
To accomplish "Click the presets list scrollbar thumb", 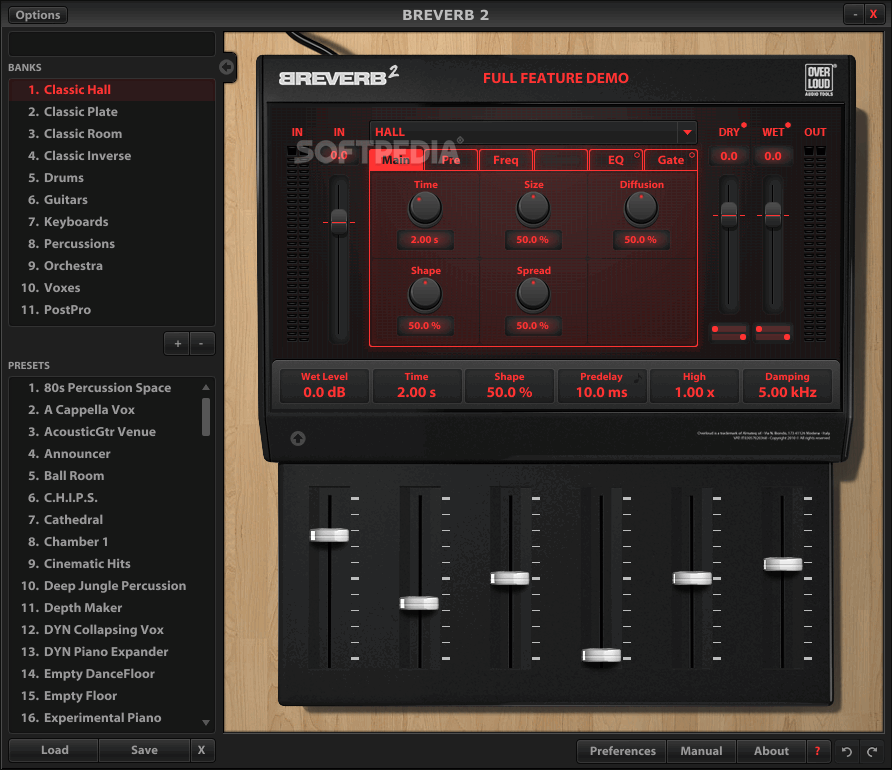I will coord(206,417).
